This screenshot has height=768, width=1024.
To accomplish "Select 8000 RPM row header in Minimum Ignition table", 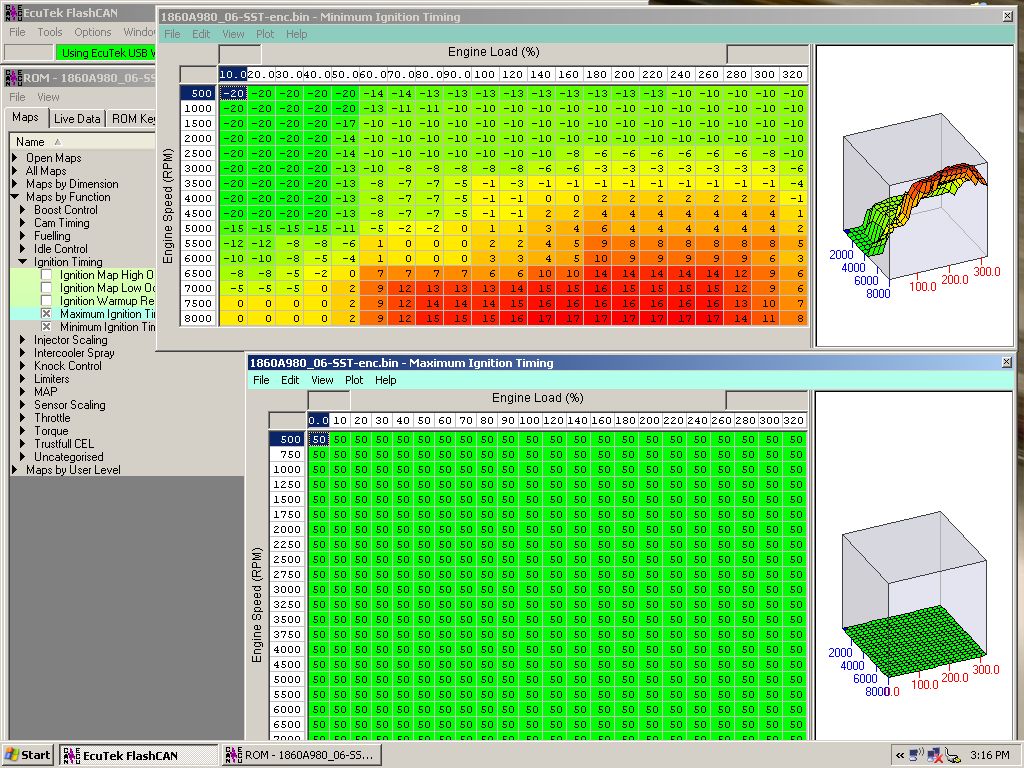I will point(199,319).
